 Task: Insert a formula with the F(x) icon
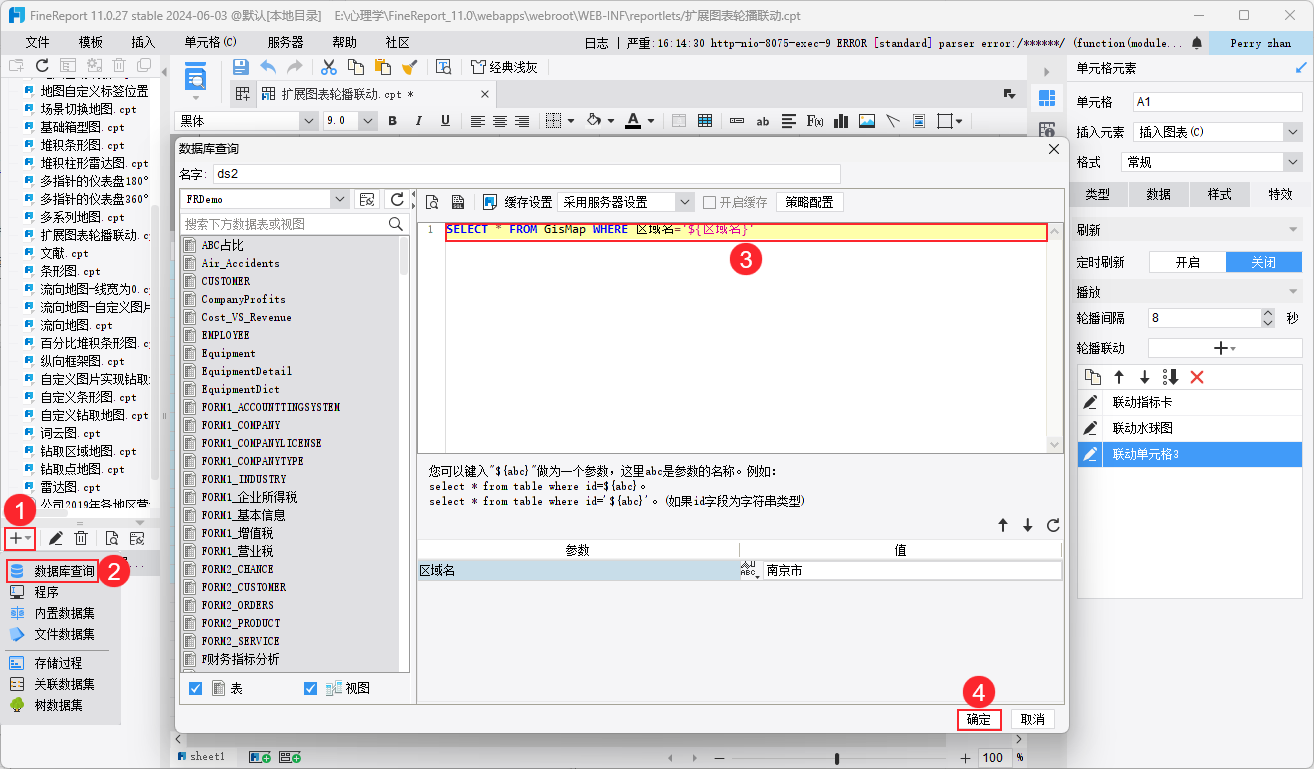(815, 121)
